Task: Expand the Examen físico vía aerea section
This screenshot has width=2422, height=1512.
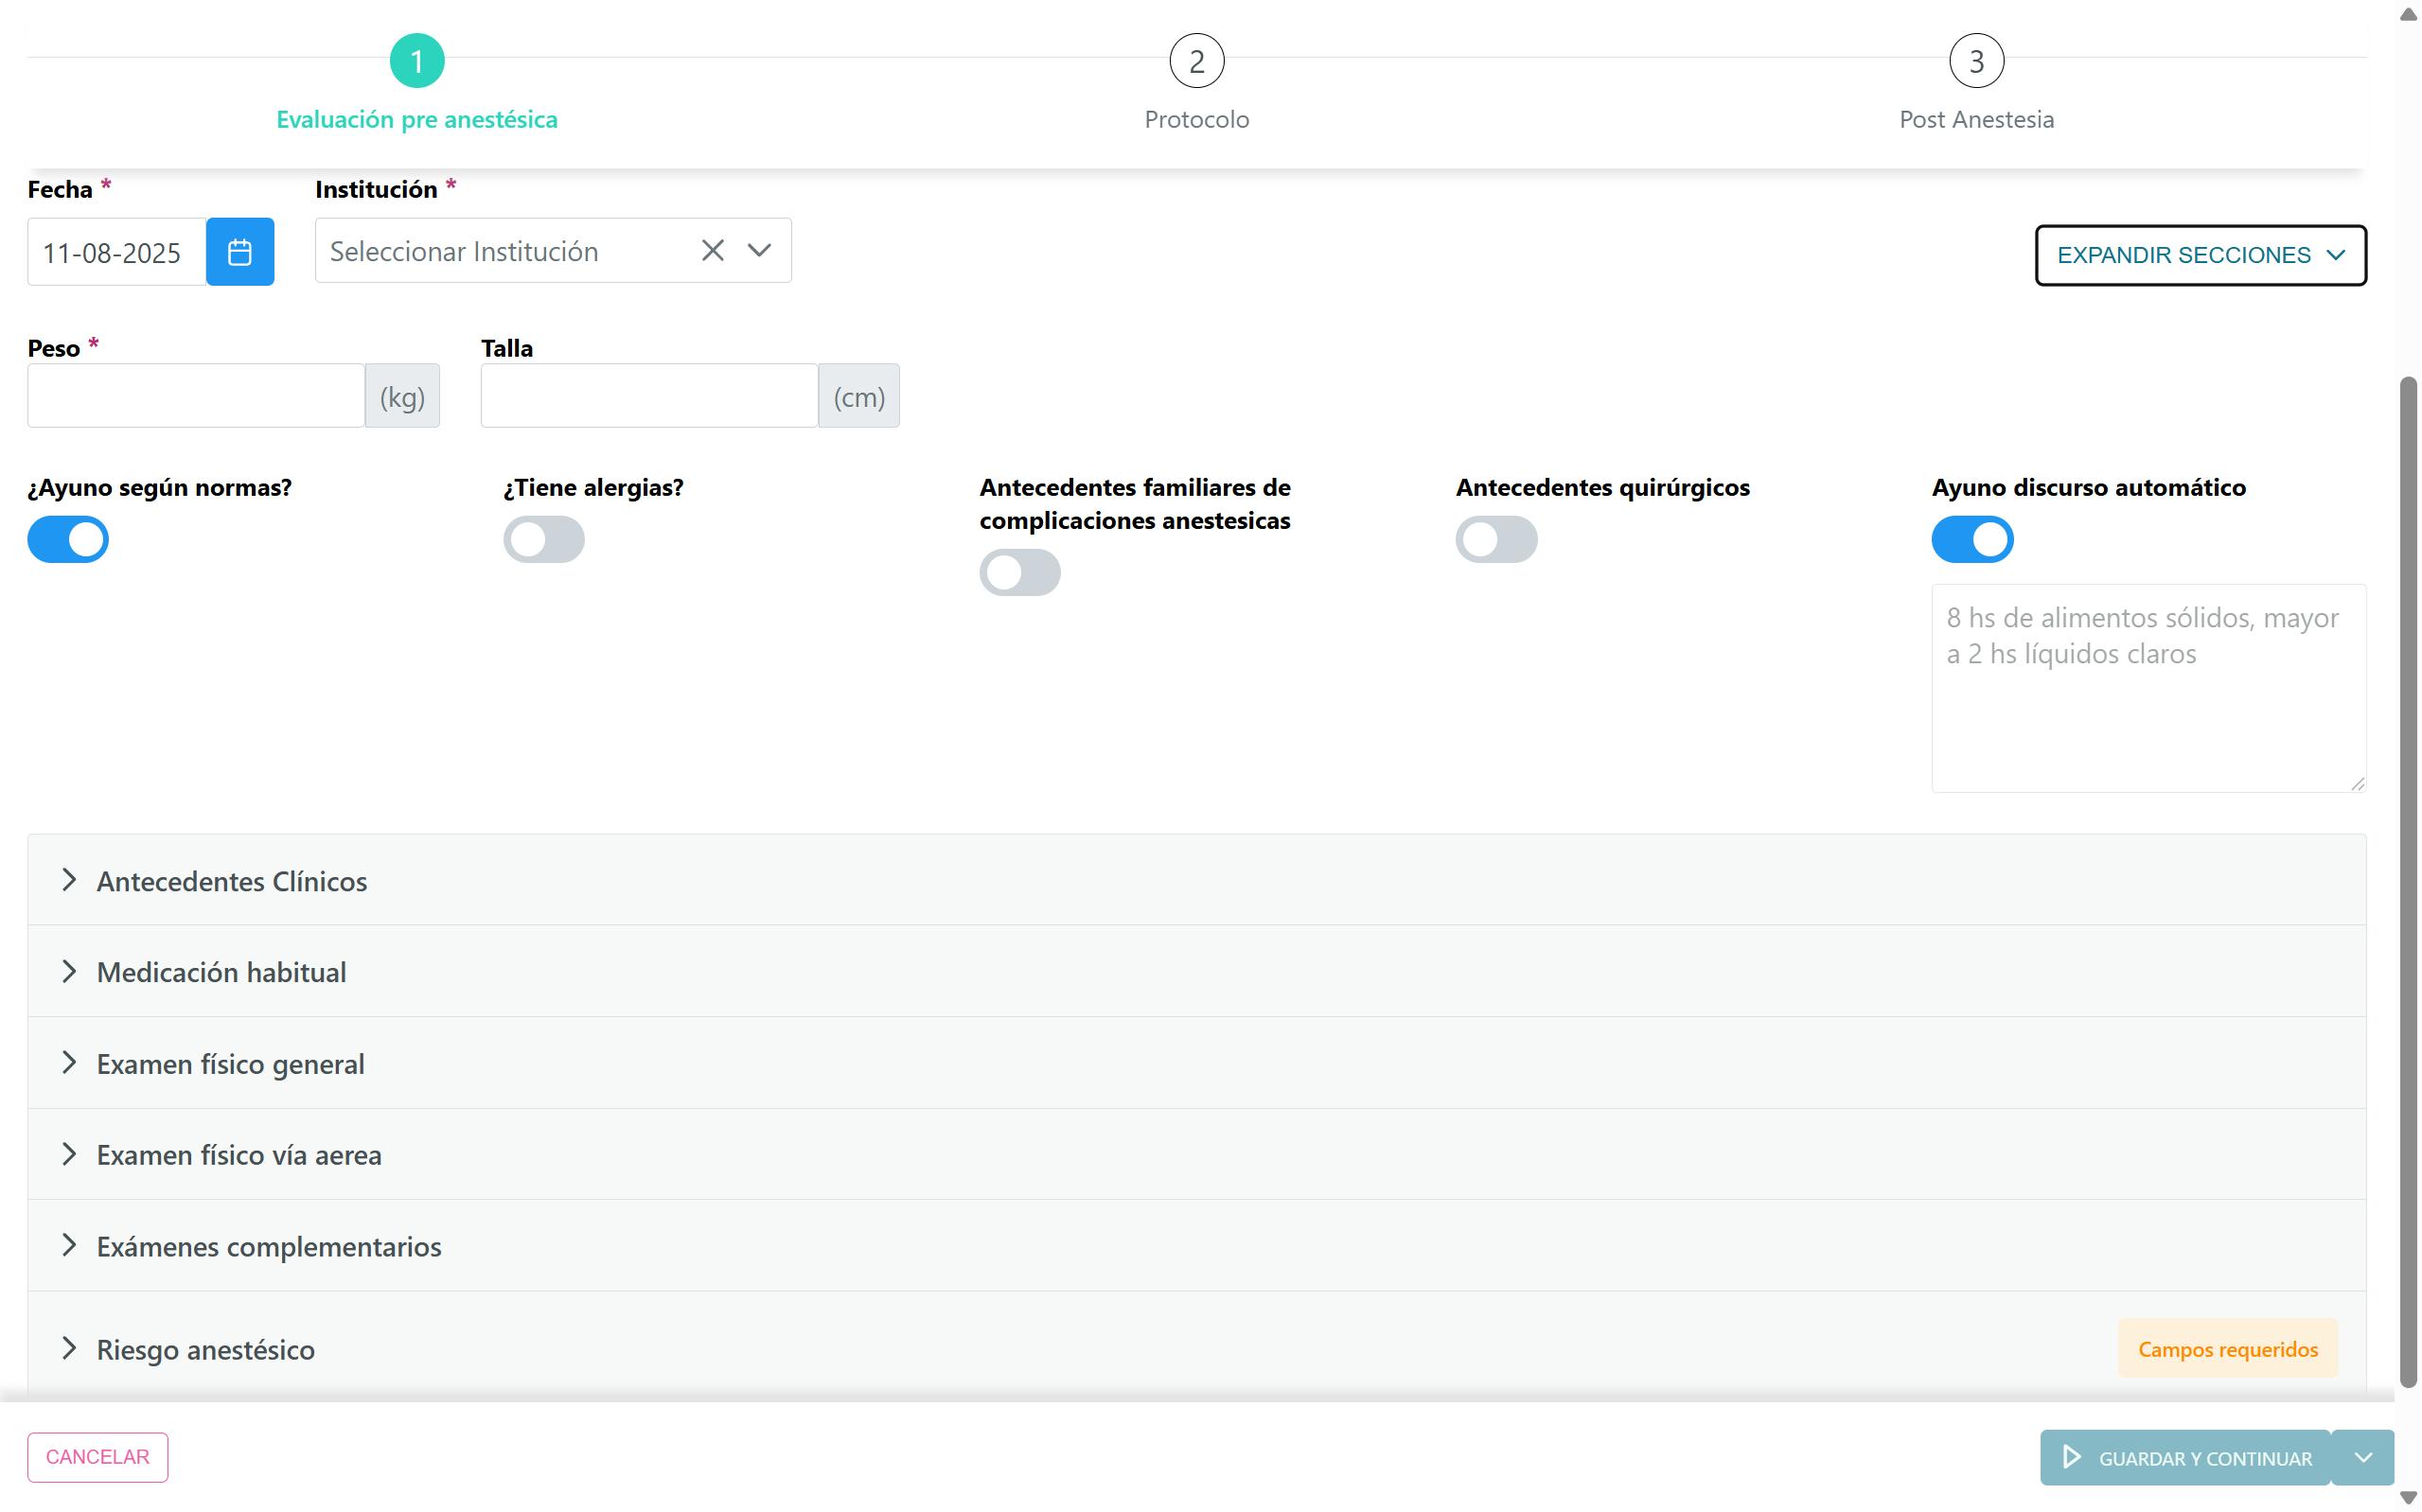Action: [x=238, y=1155]
